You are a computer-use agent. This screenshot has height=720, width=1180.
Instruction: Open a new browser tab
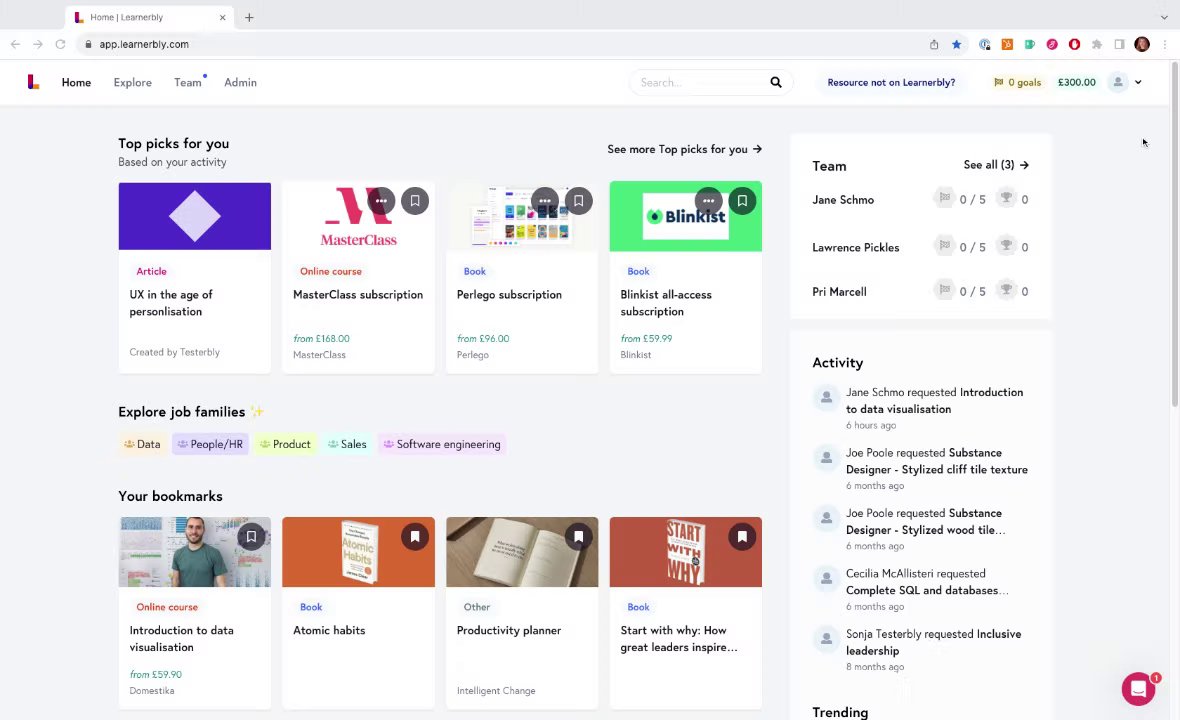click(249, 17)
